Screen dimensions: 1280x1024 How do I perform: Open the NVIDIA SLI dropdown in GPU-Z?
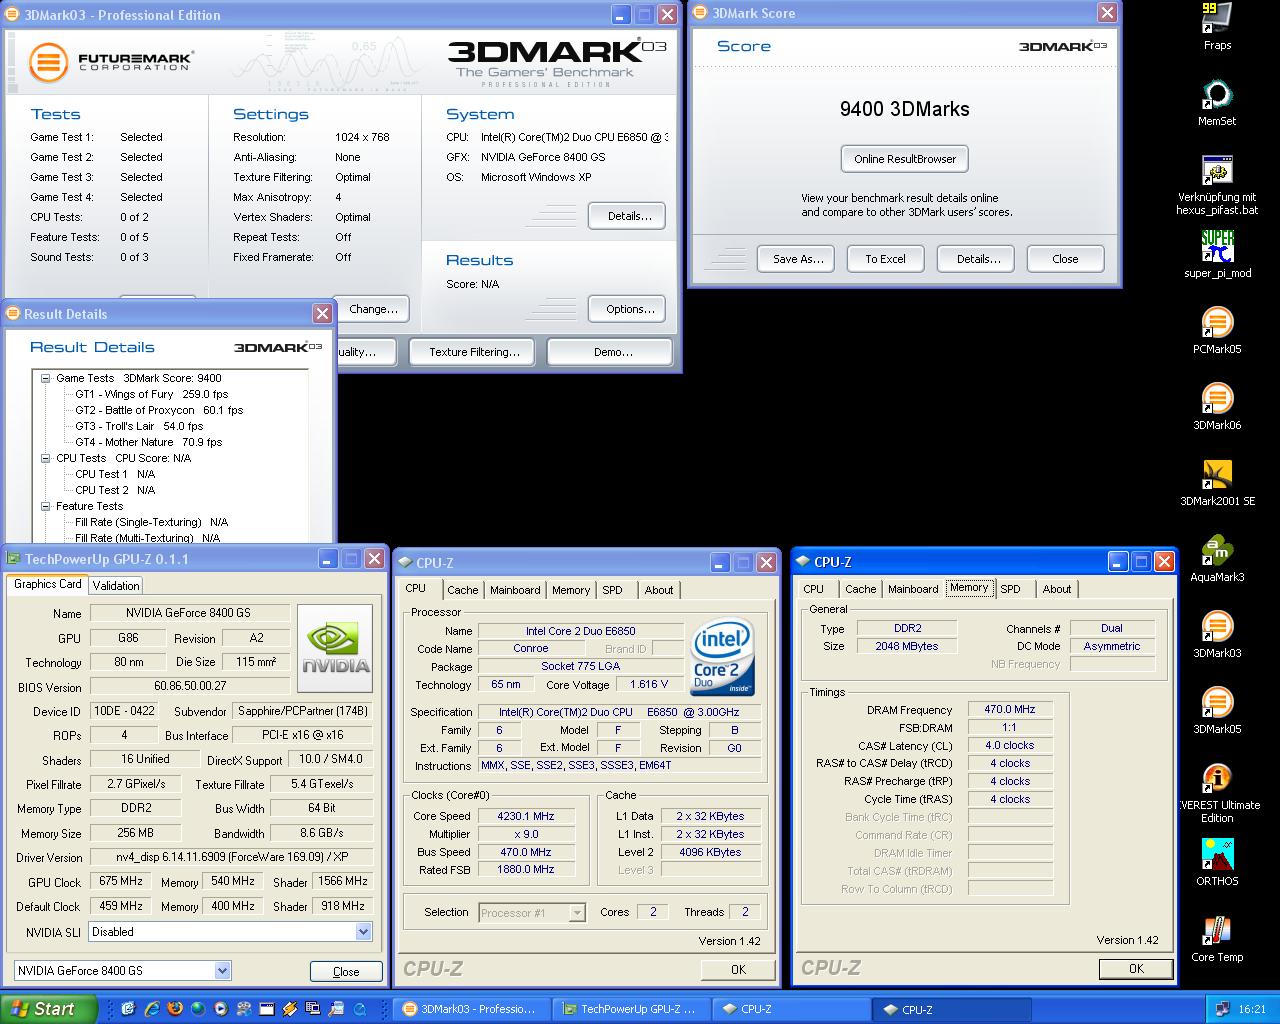363,931
